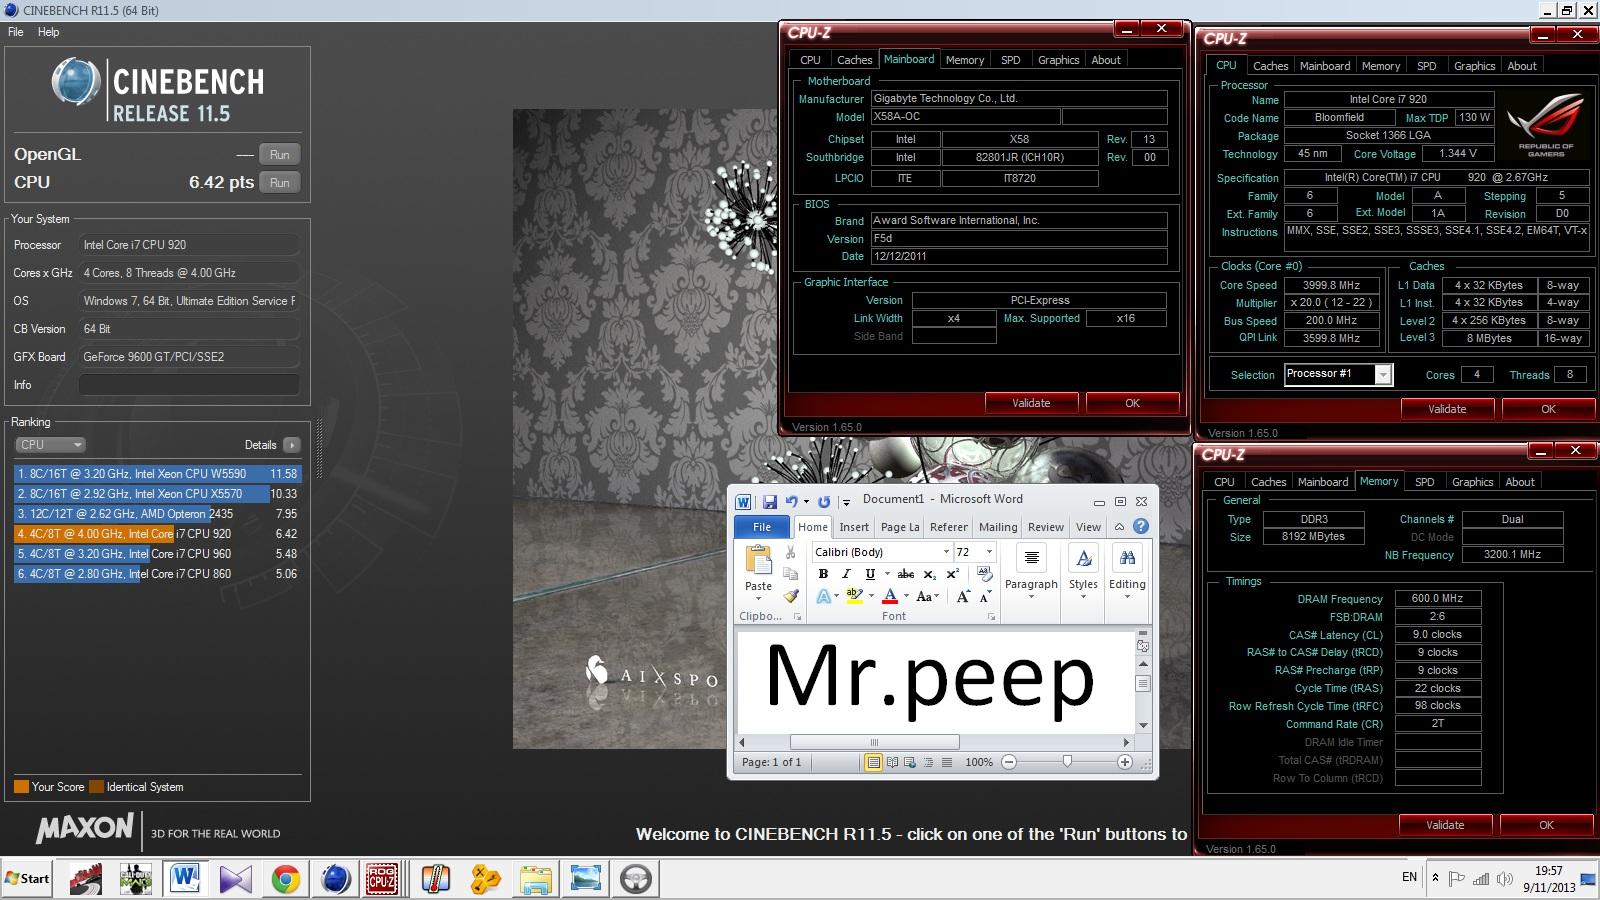
Task: Switch to Full Screen Reading view
Action: (892, 762)
